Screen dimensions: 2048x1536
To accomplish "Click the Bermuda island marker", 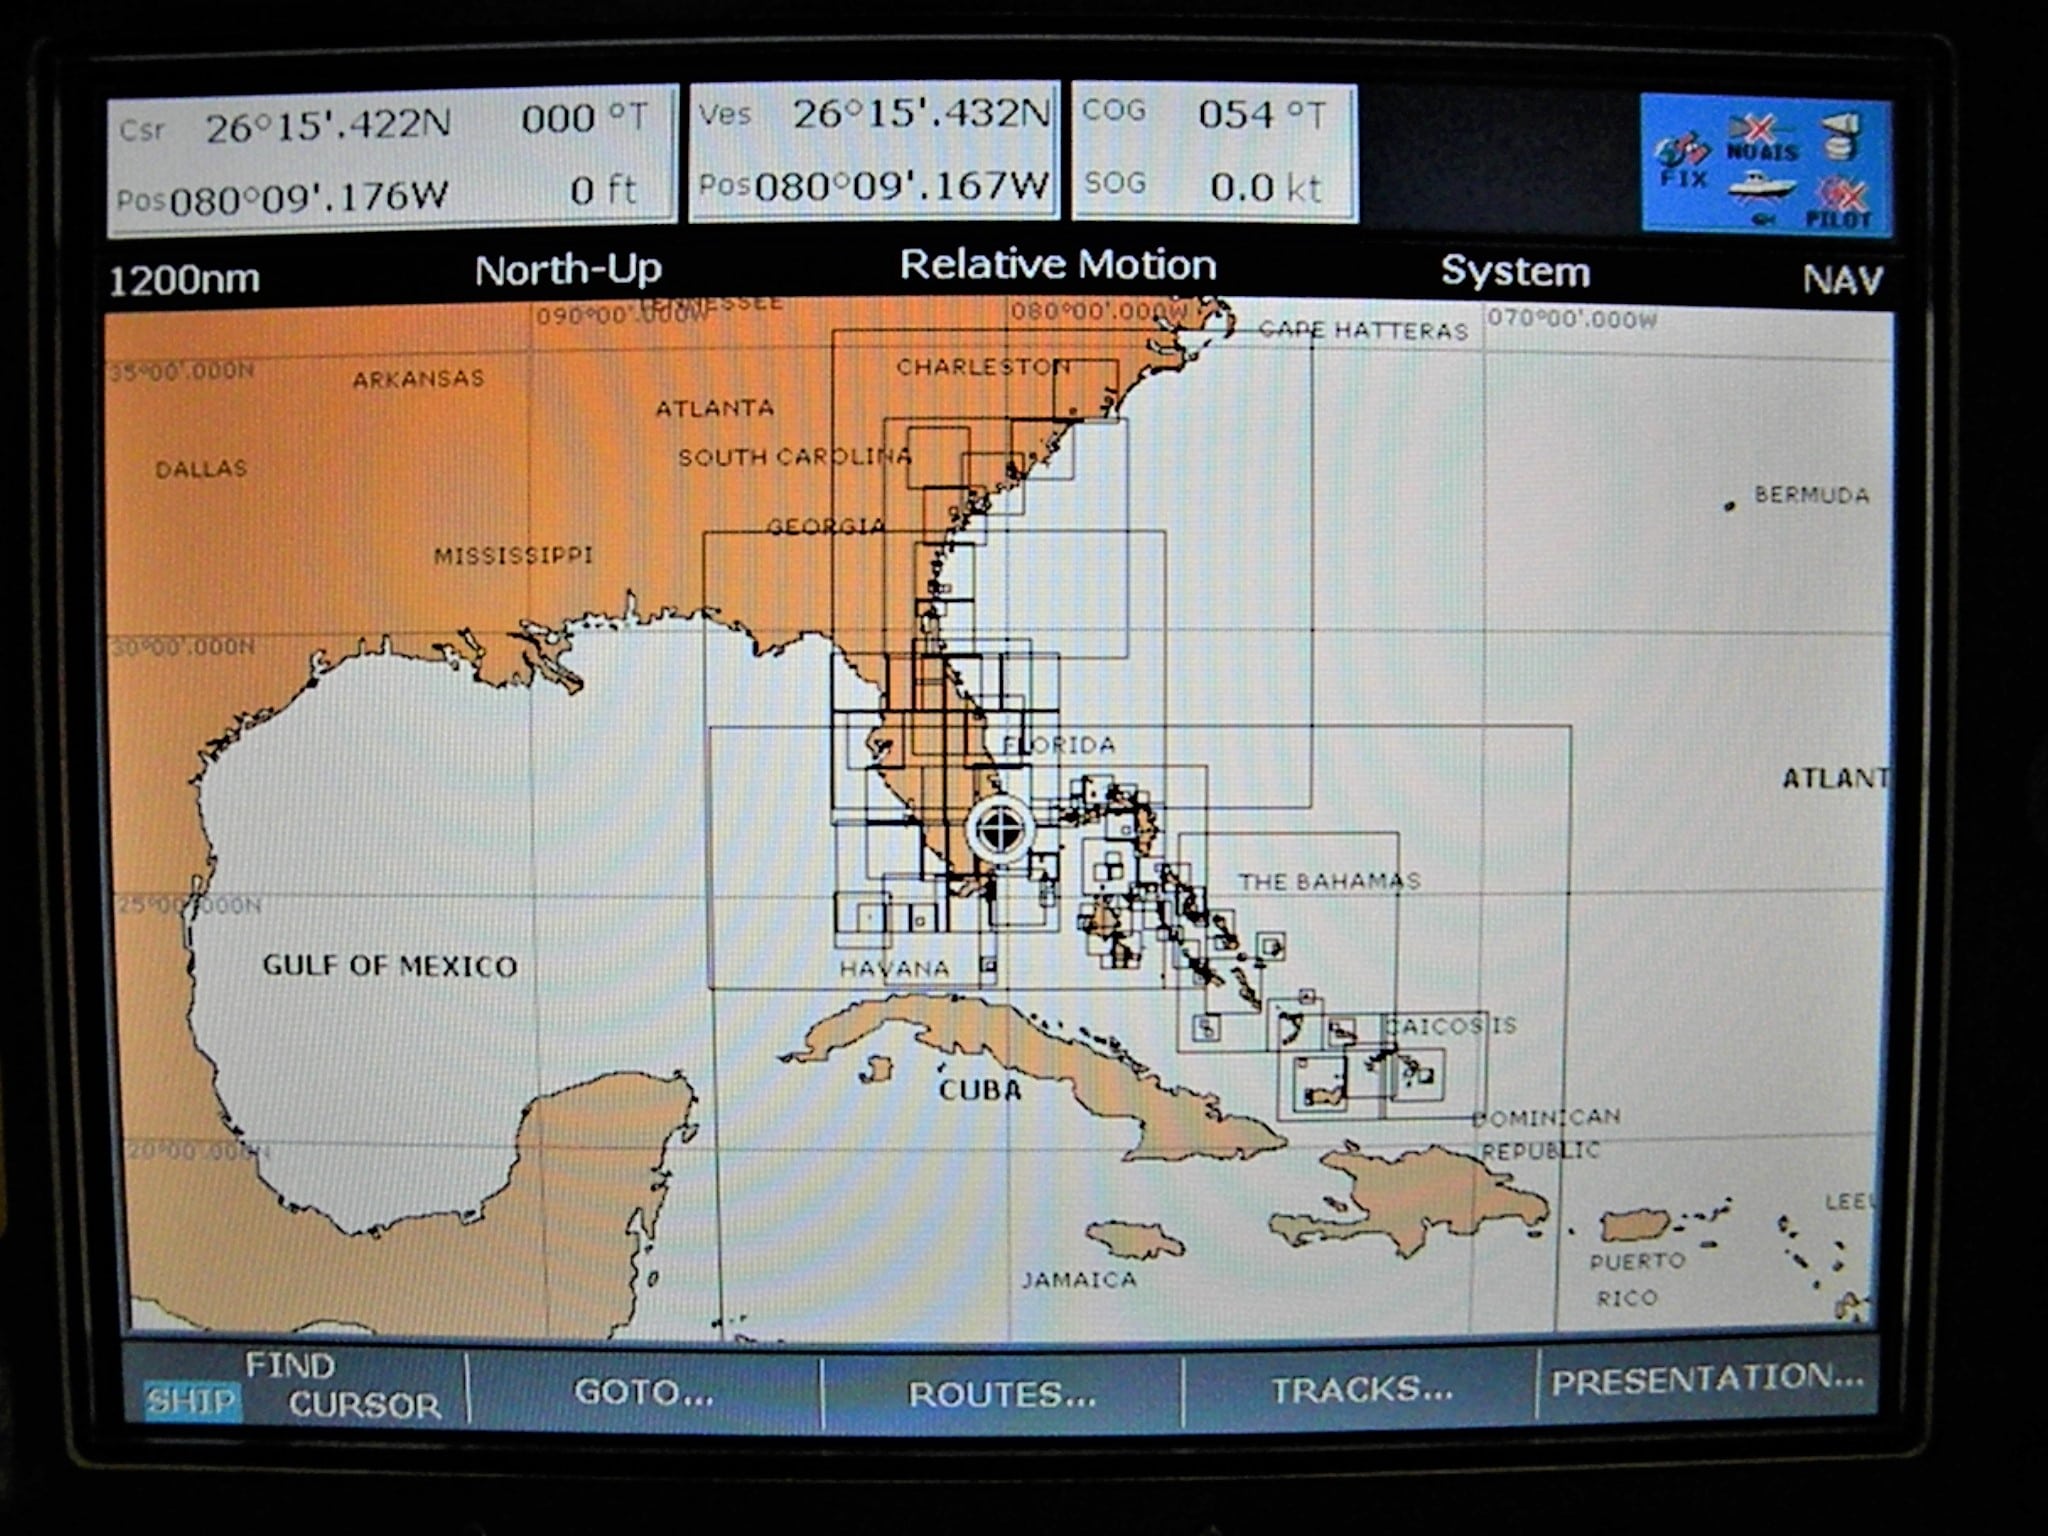I will [x=1729, y=507].
